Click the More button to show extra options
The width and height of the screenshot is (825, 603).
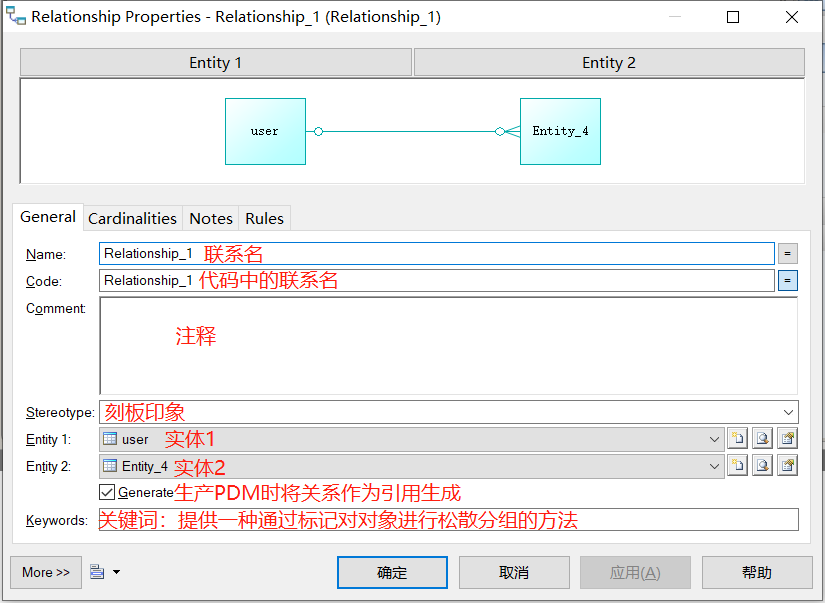click(x=45, y=572)
